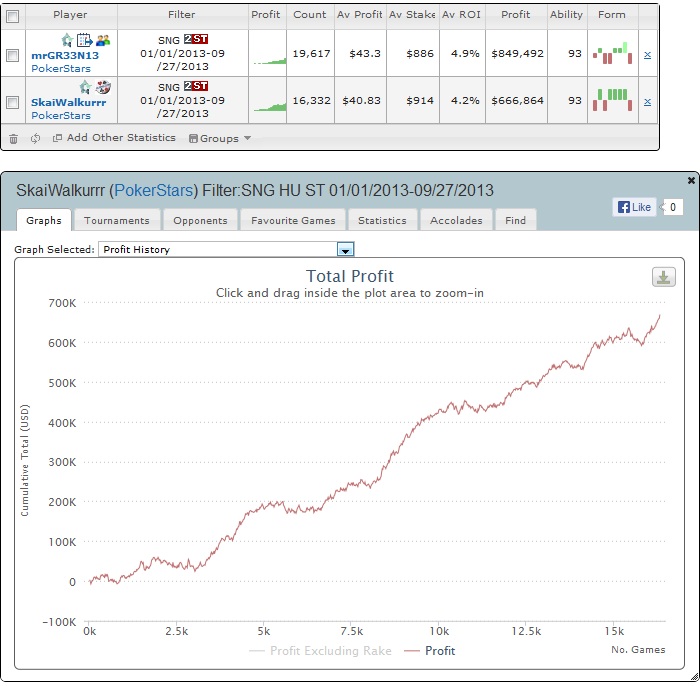Click PokerStars link under mrGR33N13
Image resolution: width=700 pixels, height=686 pixels.
[x=61, y=69]
